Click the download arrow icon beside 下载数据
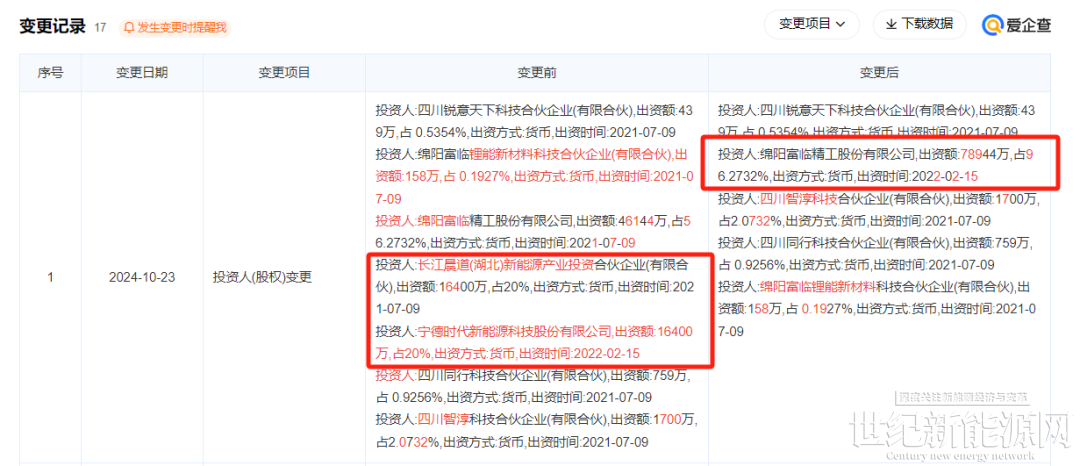This screenshot has width=1080, height=466. click(891, 24)
